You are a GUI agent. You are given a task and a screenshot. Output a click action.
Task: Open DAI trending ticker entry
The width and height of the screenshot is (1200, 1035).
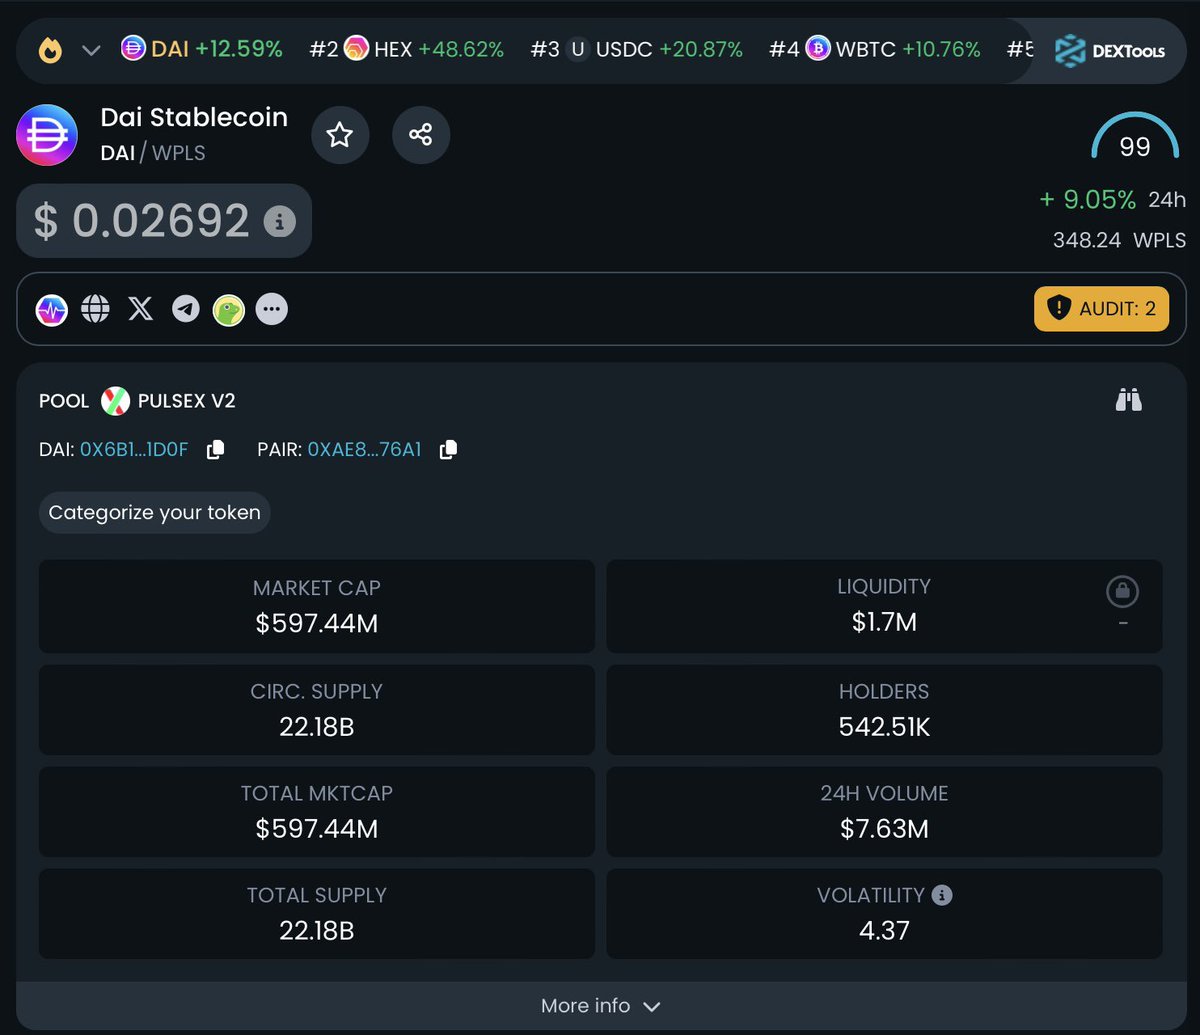pyautogui.click(x=202, y=48)
